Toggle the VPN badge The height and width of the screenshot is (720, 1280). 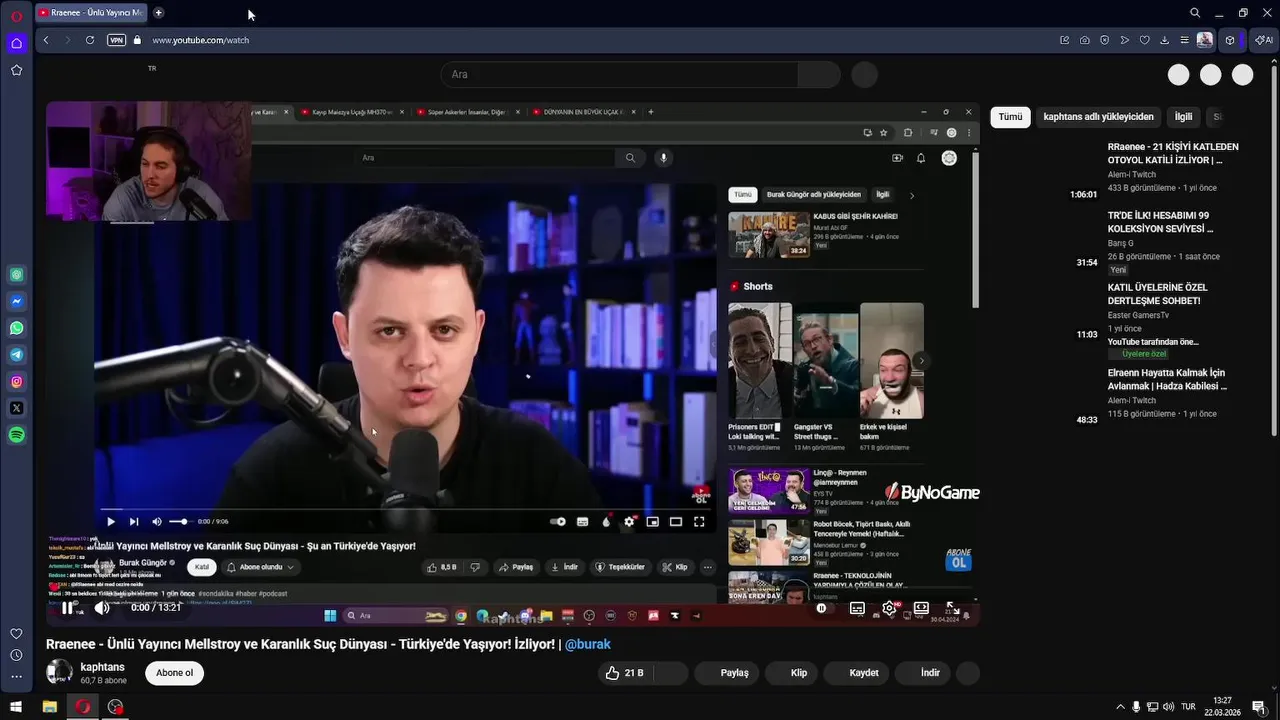click(117, 40)
